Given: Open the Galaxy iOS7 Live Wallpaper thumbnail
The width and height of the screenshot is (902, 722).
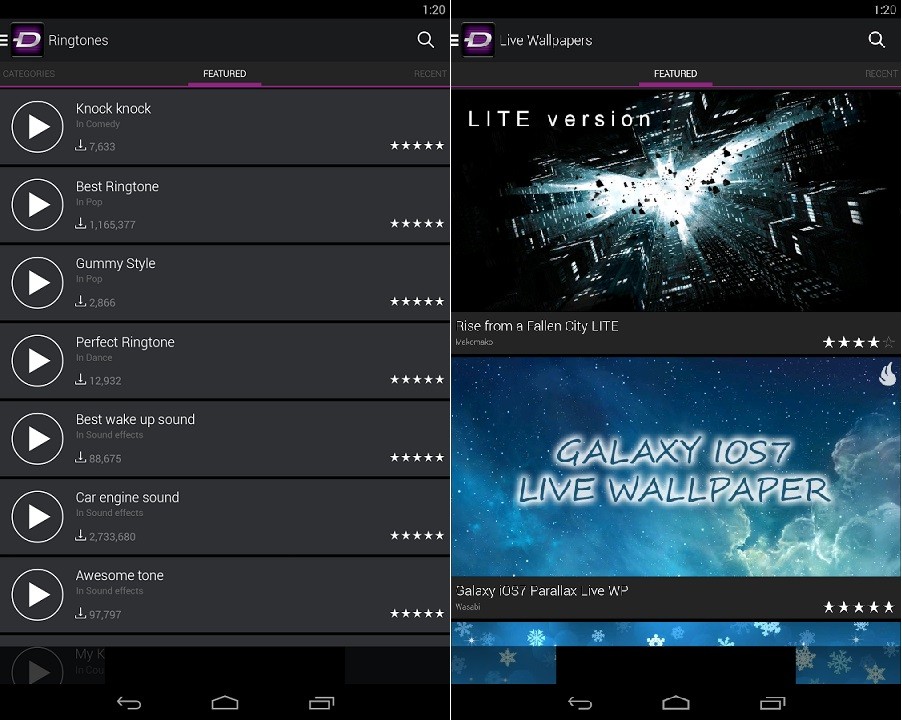Looking at the screenshot, I should click(x=676, y=467).
